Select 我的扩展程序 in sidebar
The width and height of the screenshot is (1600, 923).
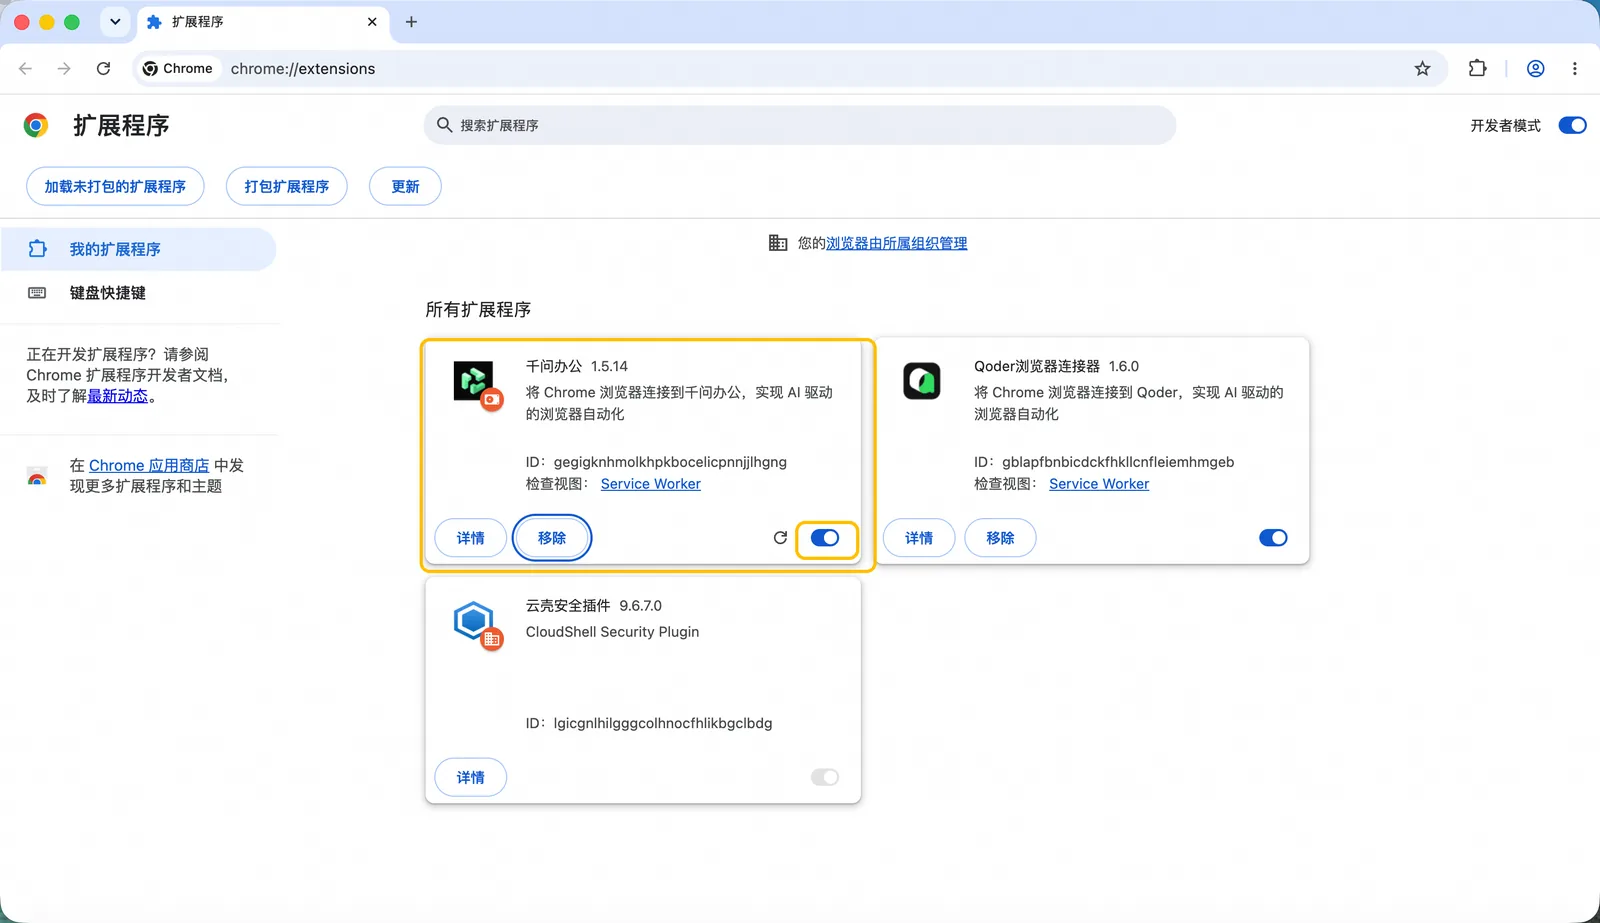pos(138,249)
